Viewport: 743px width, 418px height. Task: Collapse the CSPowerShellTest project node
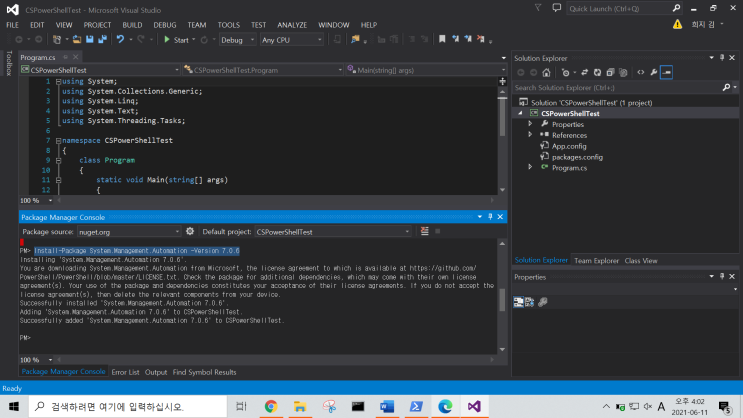[520, 113]
